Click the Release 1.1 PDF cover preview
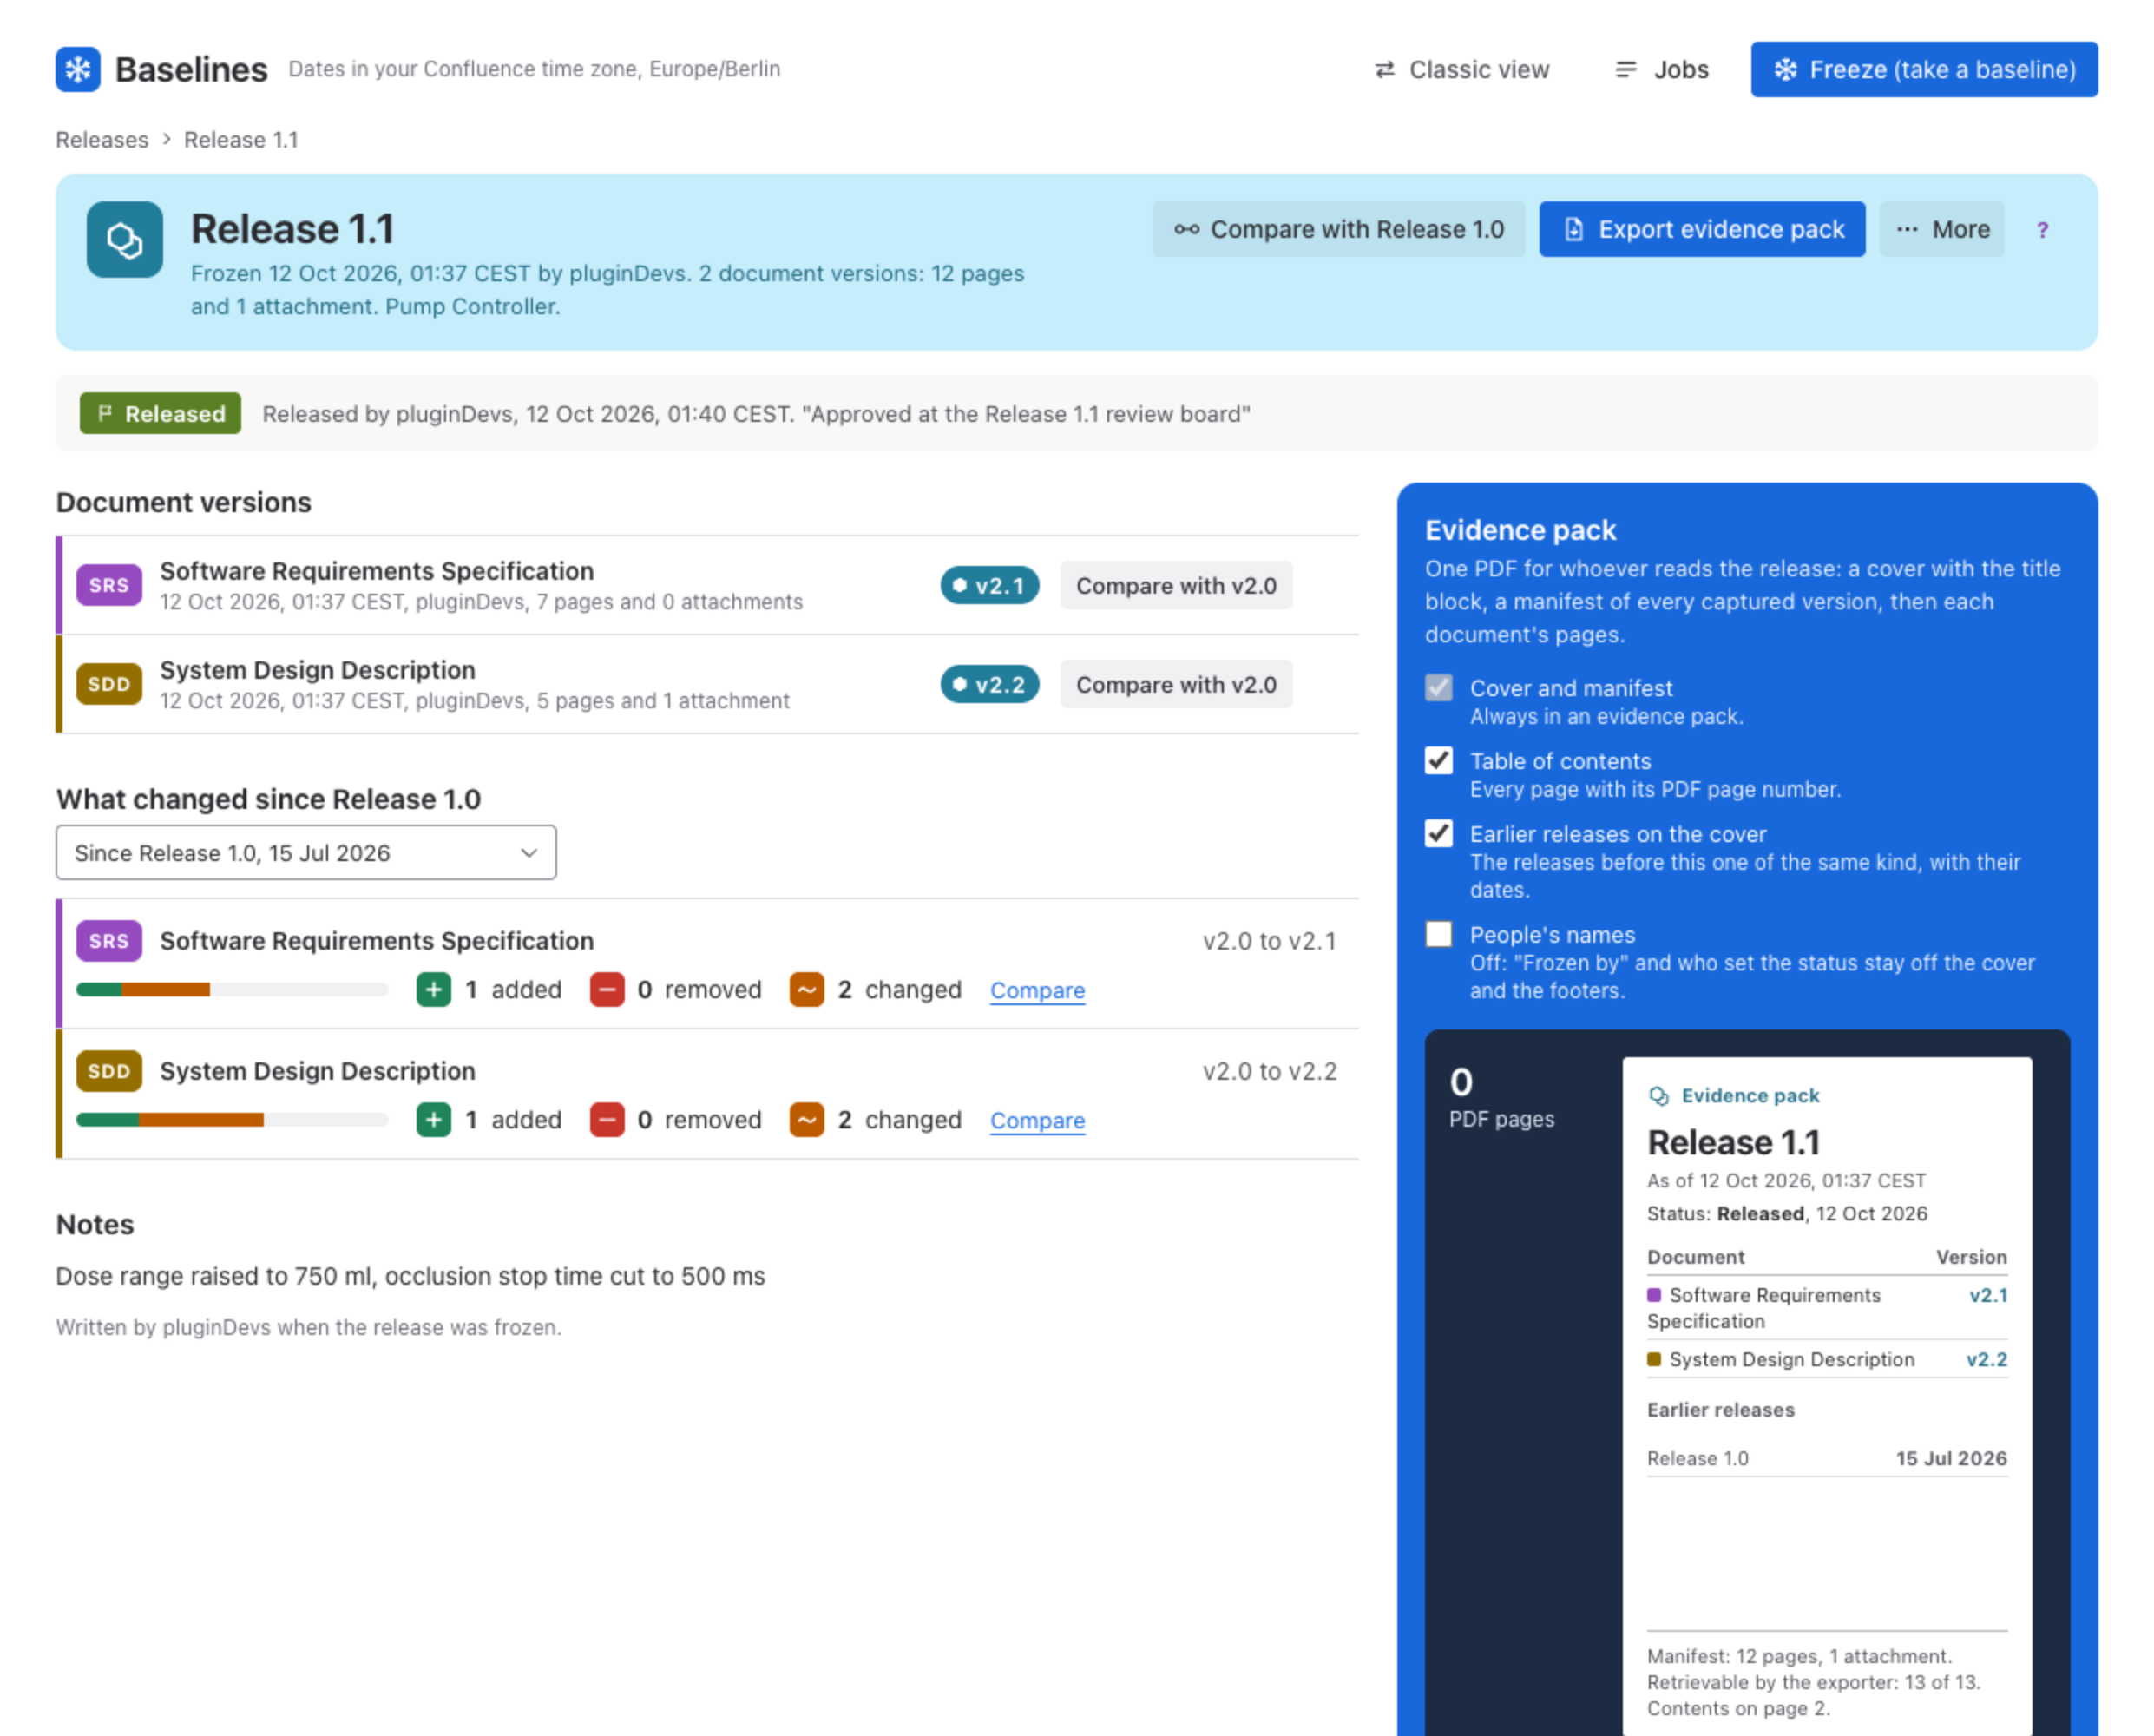 coord(1828,1395)
